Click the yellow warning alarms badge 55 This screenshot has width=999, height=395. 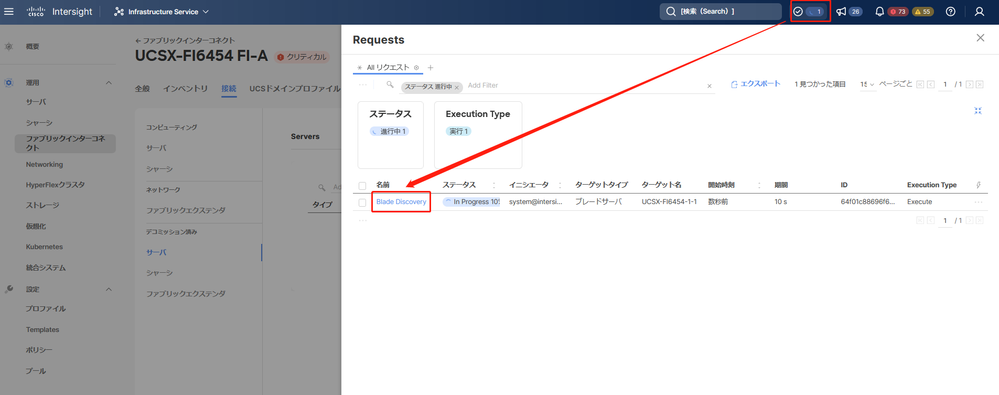923,11
